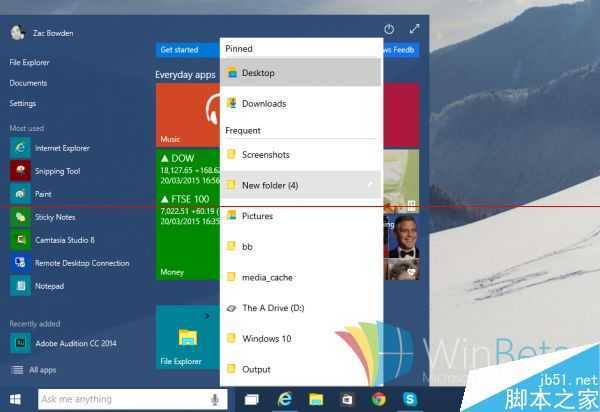Open the cat photo tile
600x412 pixels.
click(x=402, y=269)
